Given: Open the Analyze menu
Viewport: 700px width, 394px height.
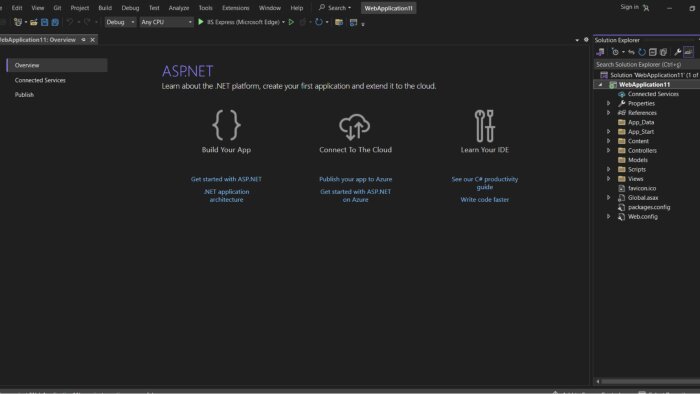Looking at the screenshot, I should point(179,8).
